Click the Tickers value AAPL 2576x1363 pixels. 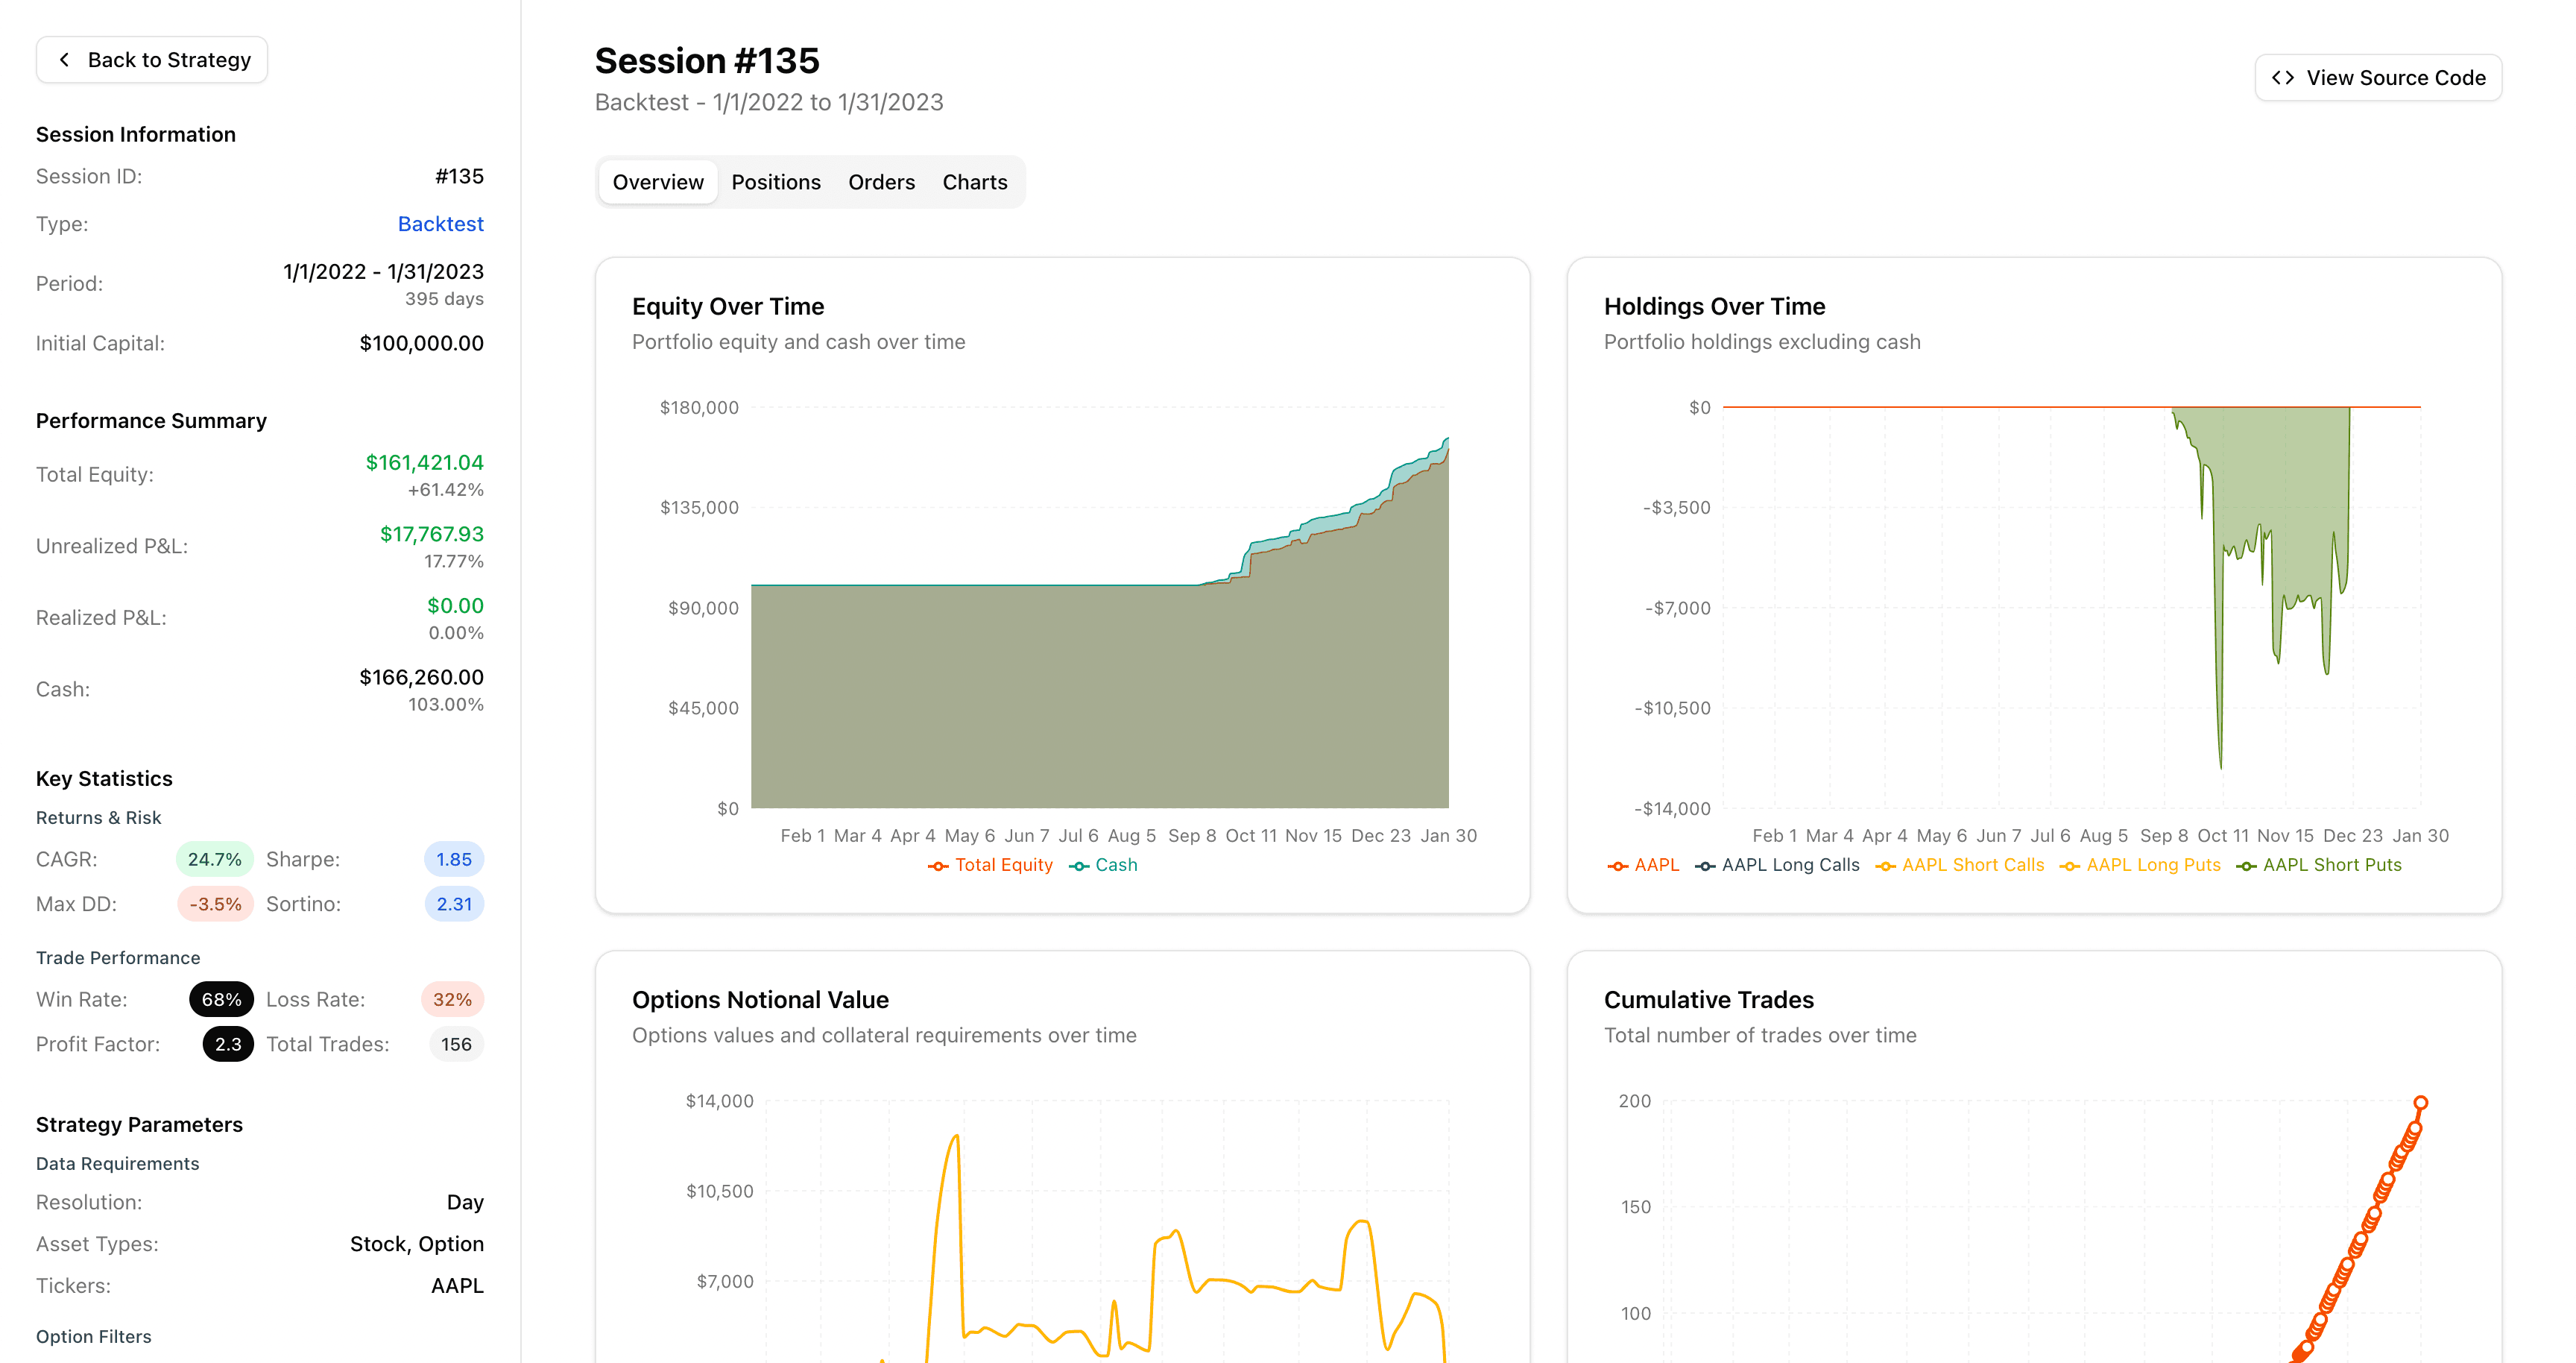(x=457, y=1287)
